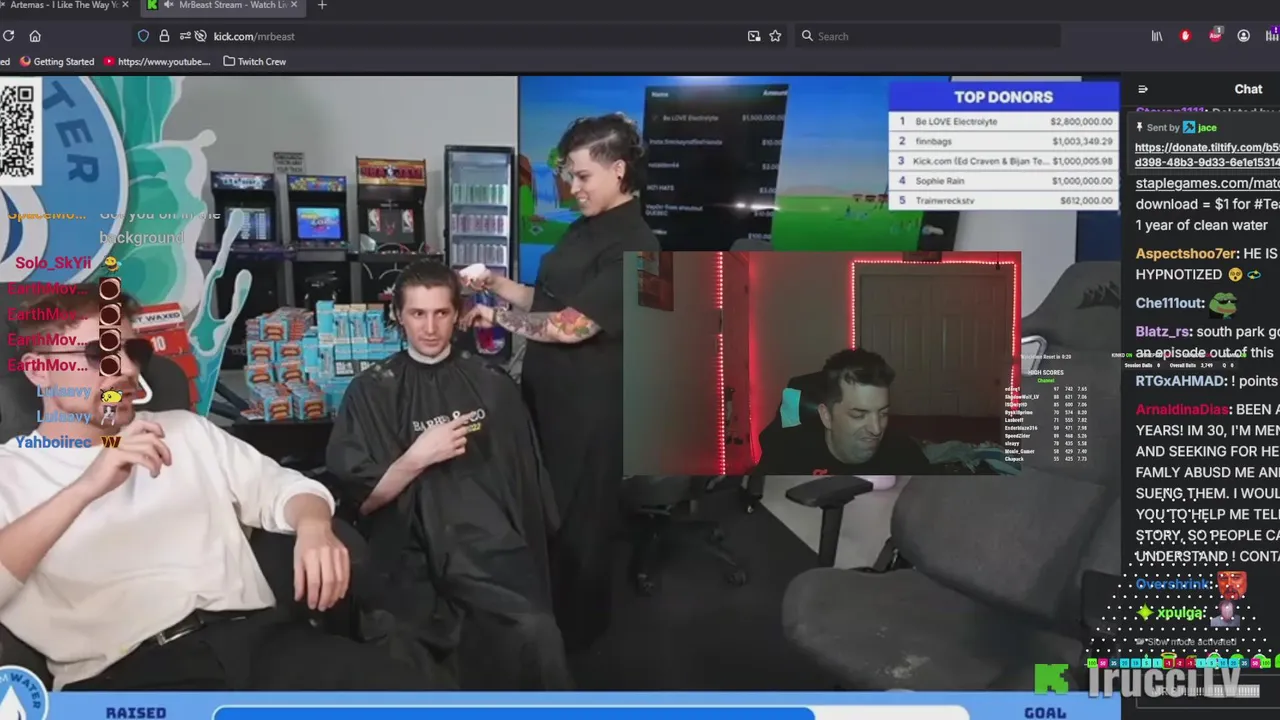Open the donate.tiltify.com pinned link
Image resolution: width=1280 pixels, height=720 pixels.
(x=1207, y=155)
